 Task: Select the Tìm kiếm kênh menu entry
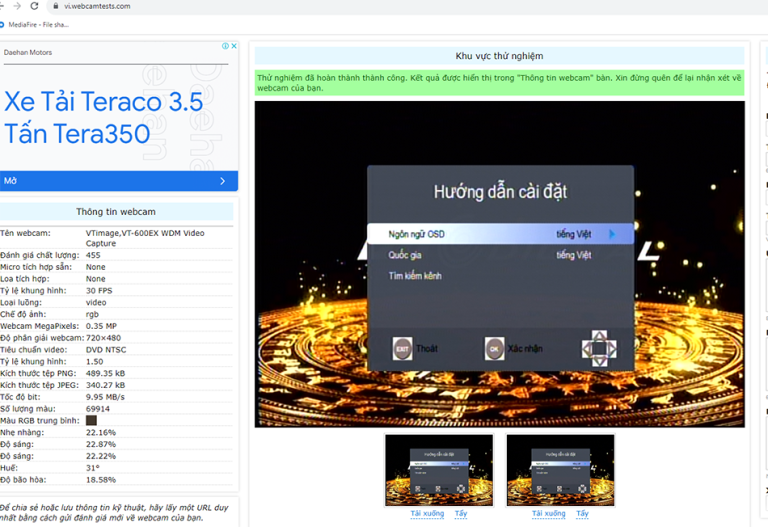point(415,275)
